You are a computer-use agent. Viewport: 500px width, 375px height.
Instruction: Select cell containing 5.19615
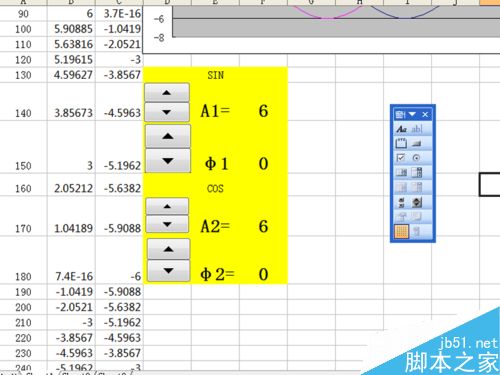click(x=71, y=60)
